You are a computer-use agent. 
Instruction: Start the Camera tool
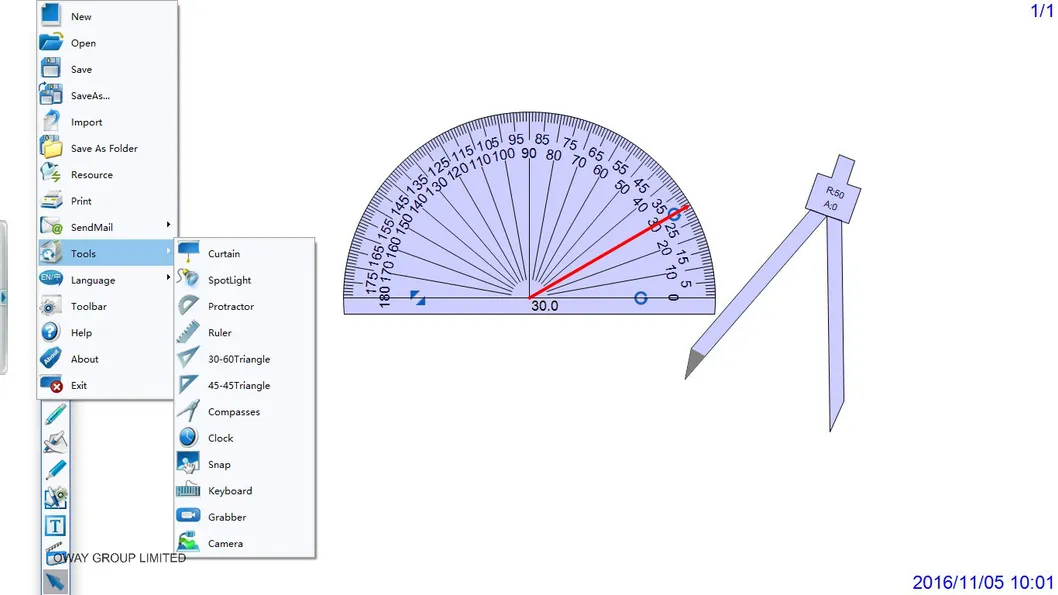tap(225, 544)
